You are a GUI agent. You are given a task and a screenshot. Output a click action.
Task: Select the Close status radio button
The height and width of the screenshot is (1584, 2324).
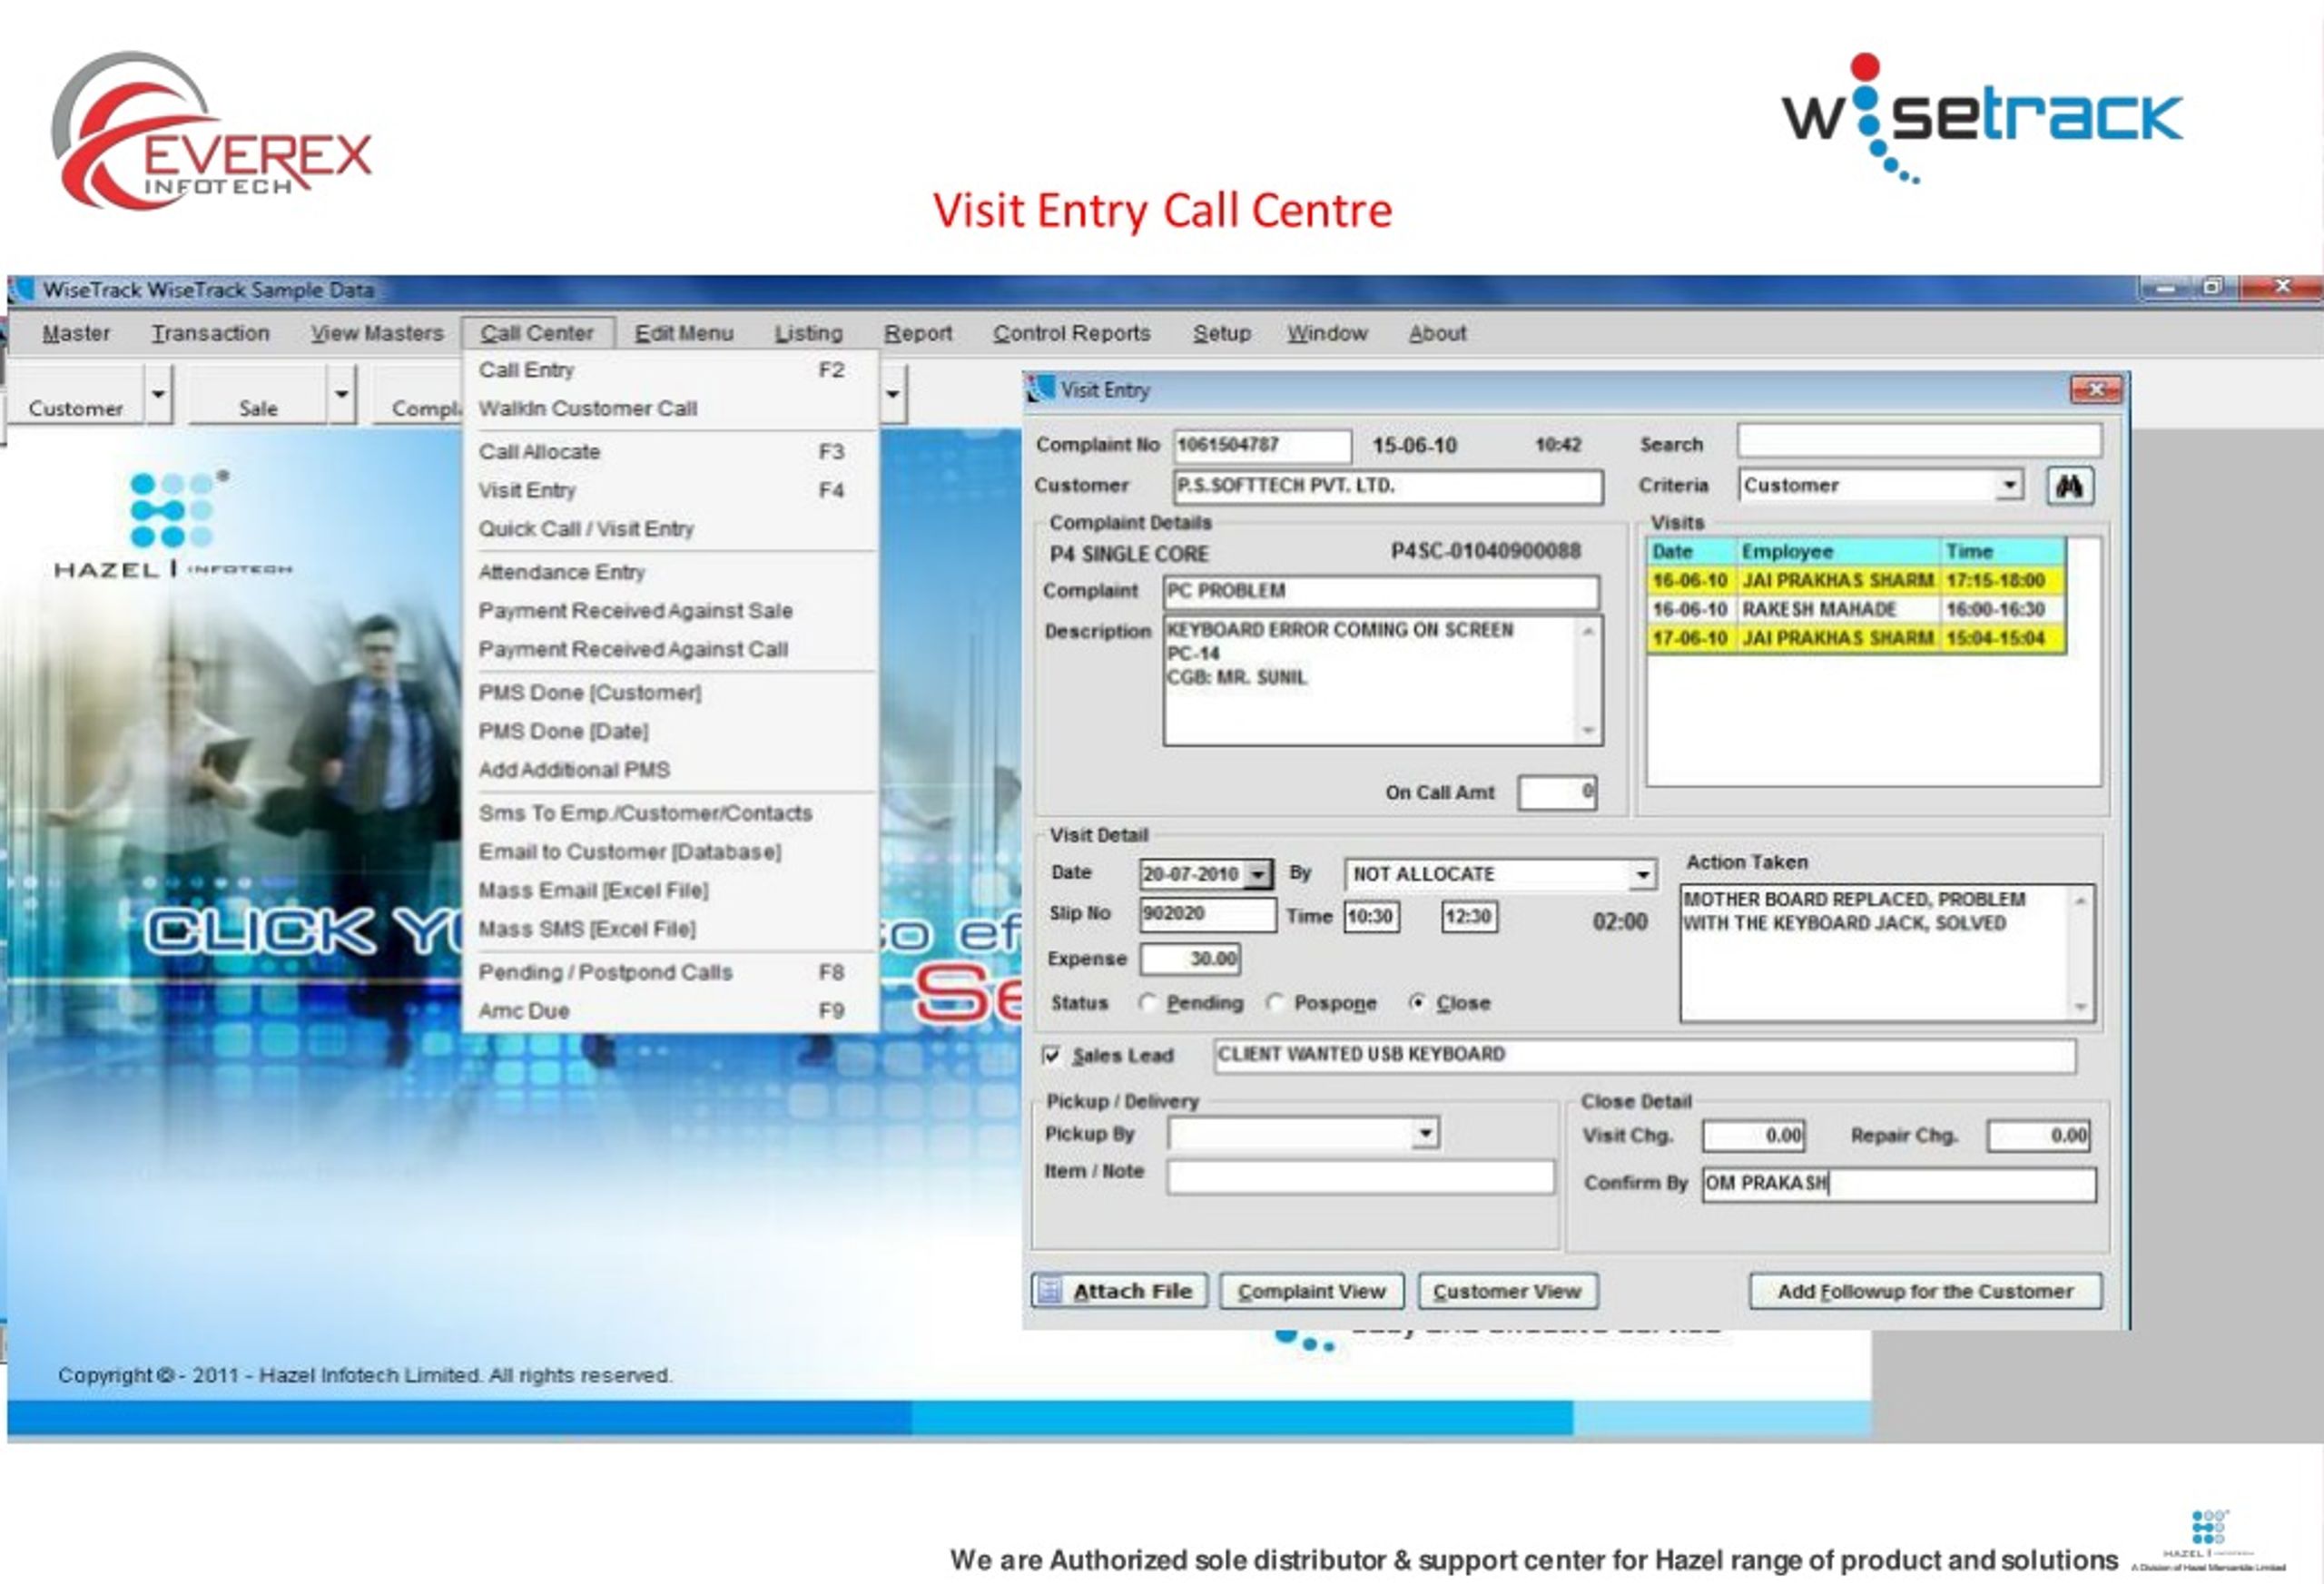click(1417, 1002)
